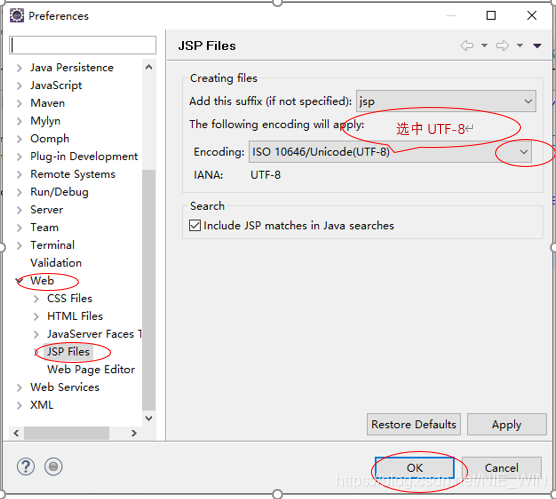Expand the Maven tree node
Screen dimensions: 556x499
tap(20, 103)
